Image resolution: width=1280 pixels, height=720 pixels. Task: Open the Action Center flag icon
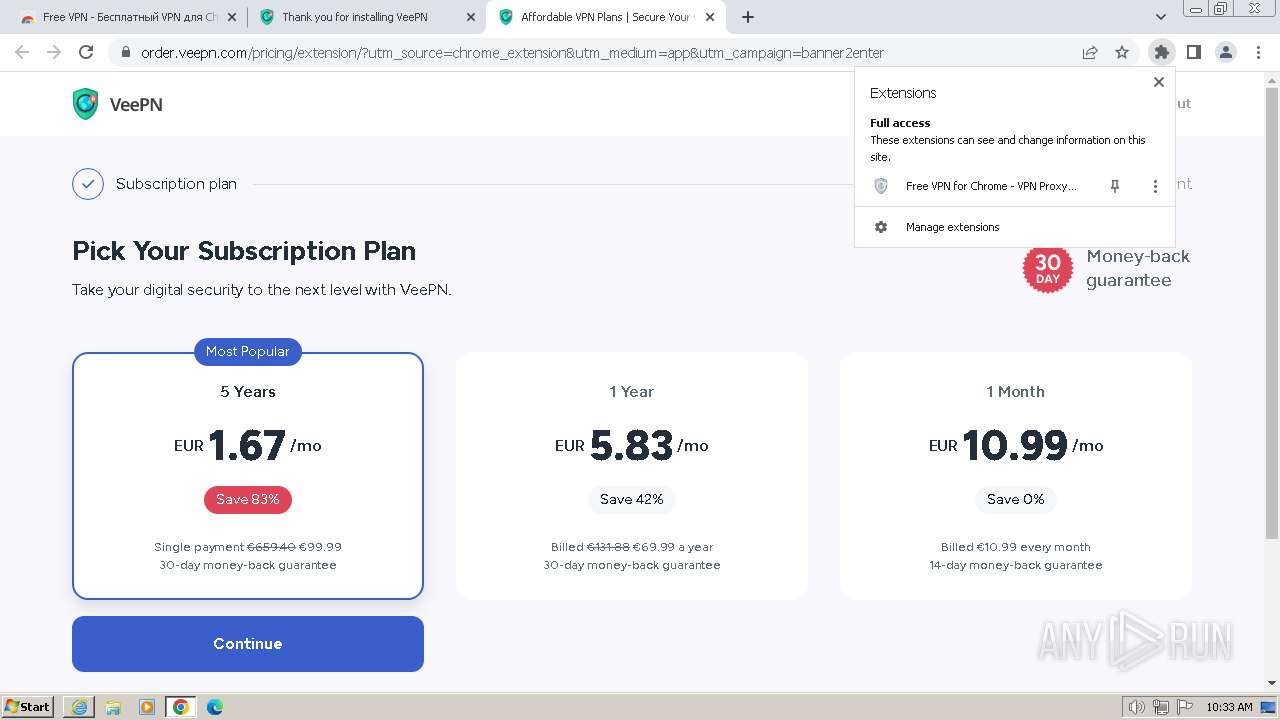[x=1185, y=707]
